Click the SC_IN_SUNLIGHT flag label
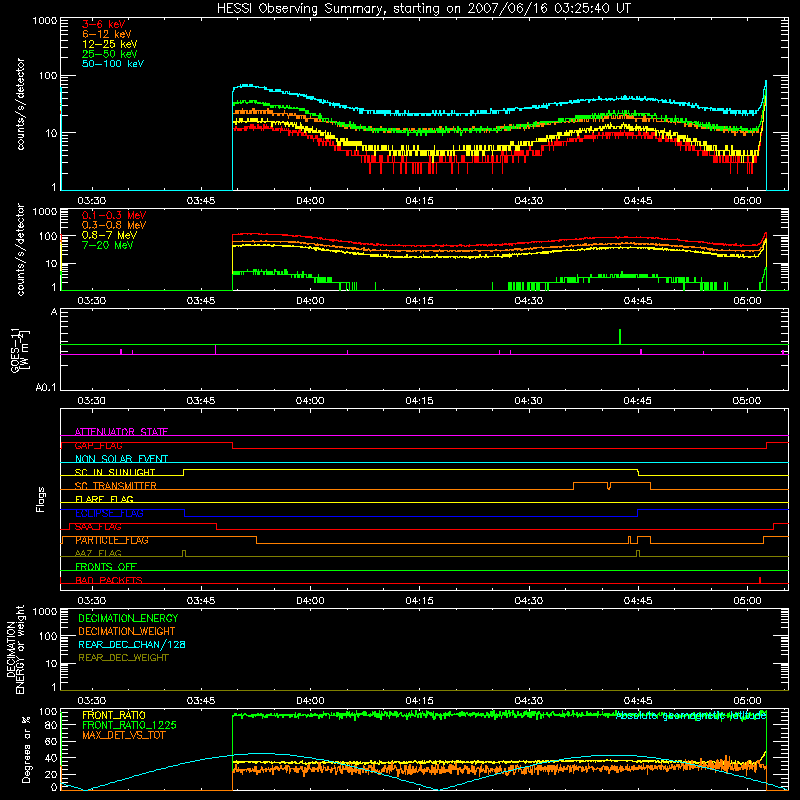Screen dimensions: 800x800 click(115, 472)
